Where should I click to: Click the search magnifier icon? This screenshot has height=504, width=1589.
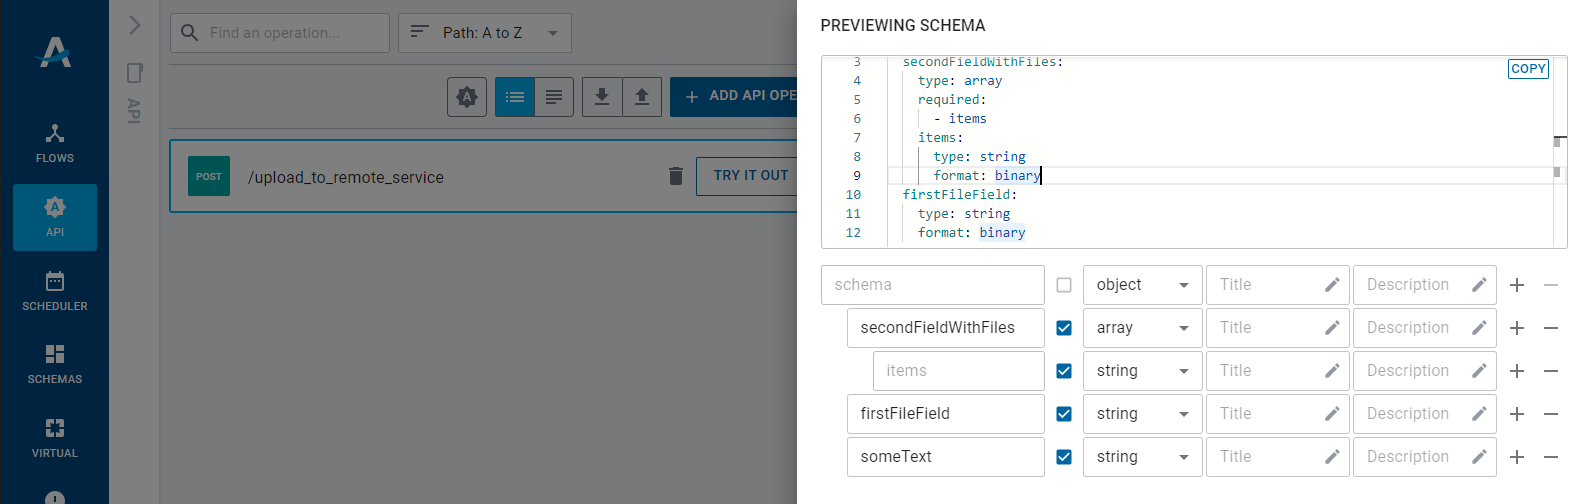[190, 33]
